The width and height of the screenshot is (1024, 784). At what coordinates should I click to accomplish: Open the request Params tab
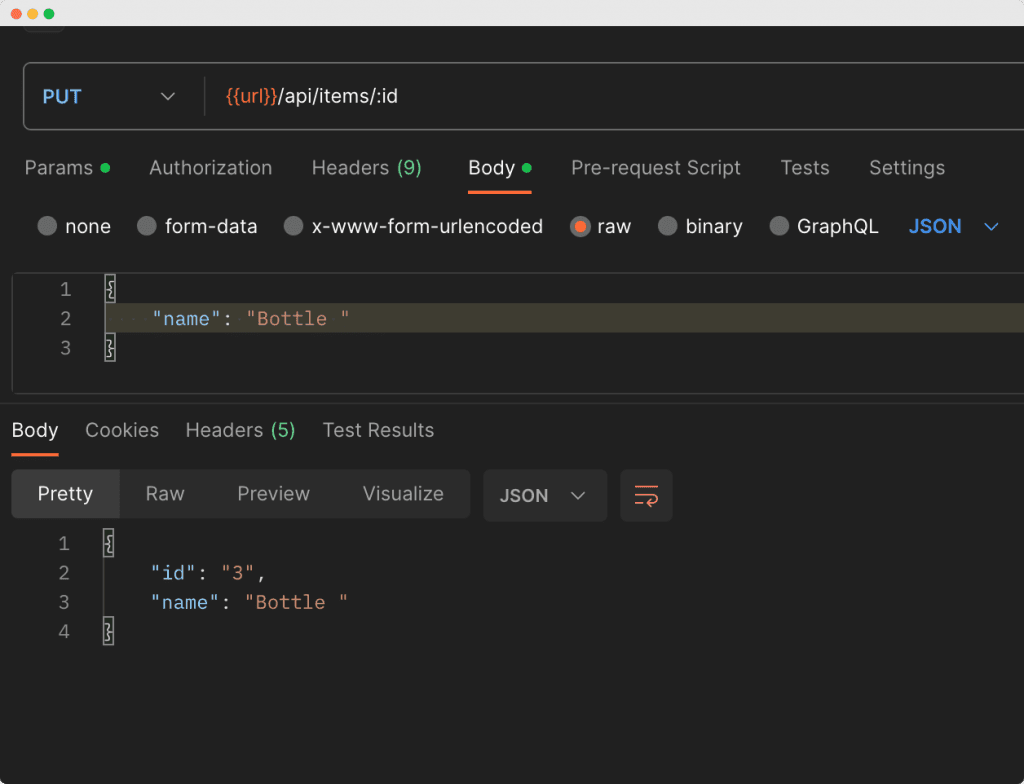point(67,168)
